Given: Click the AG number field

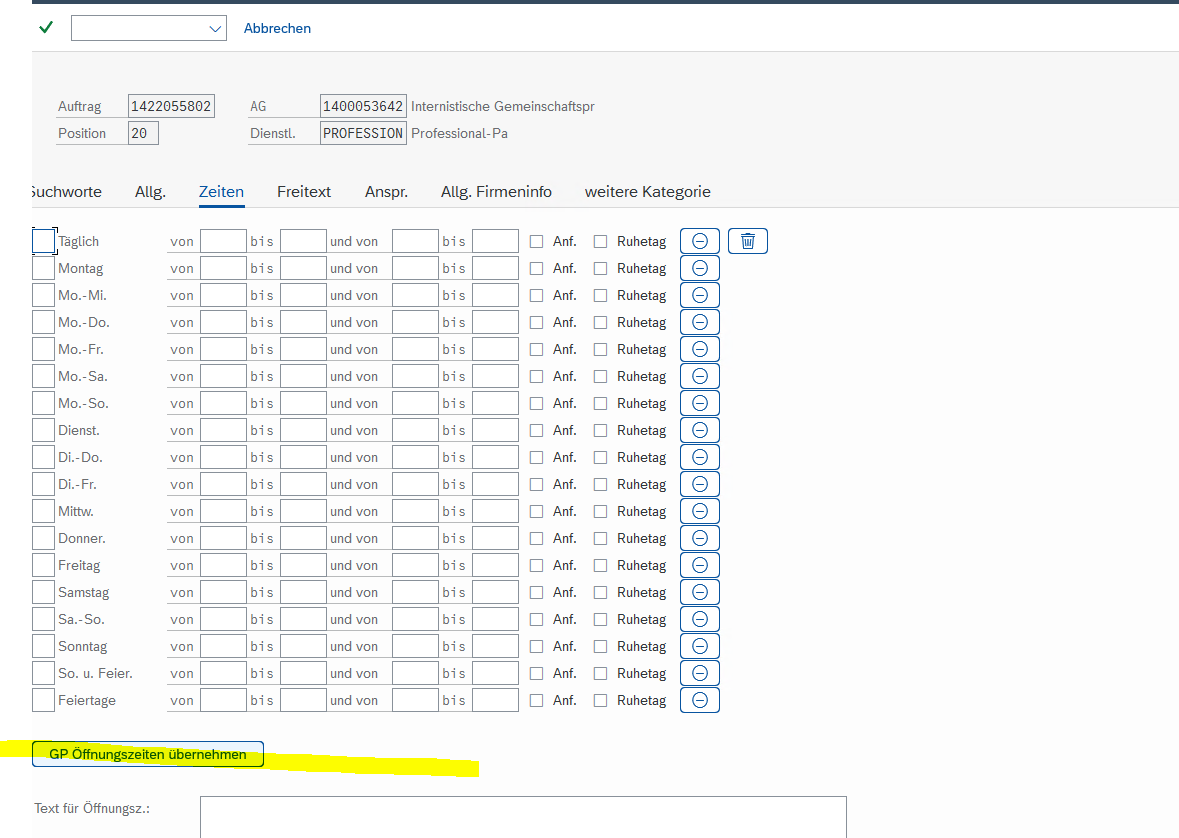Looking at the screenshot, I should (363, 106).
